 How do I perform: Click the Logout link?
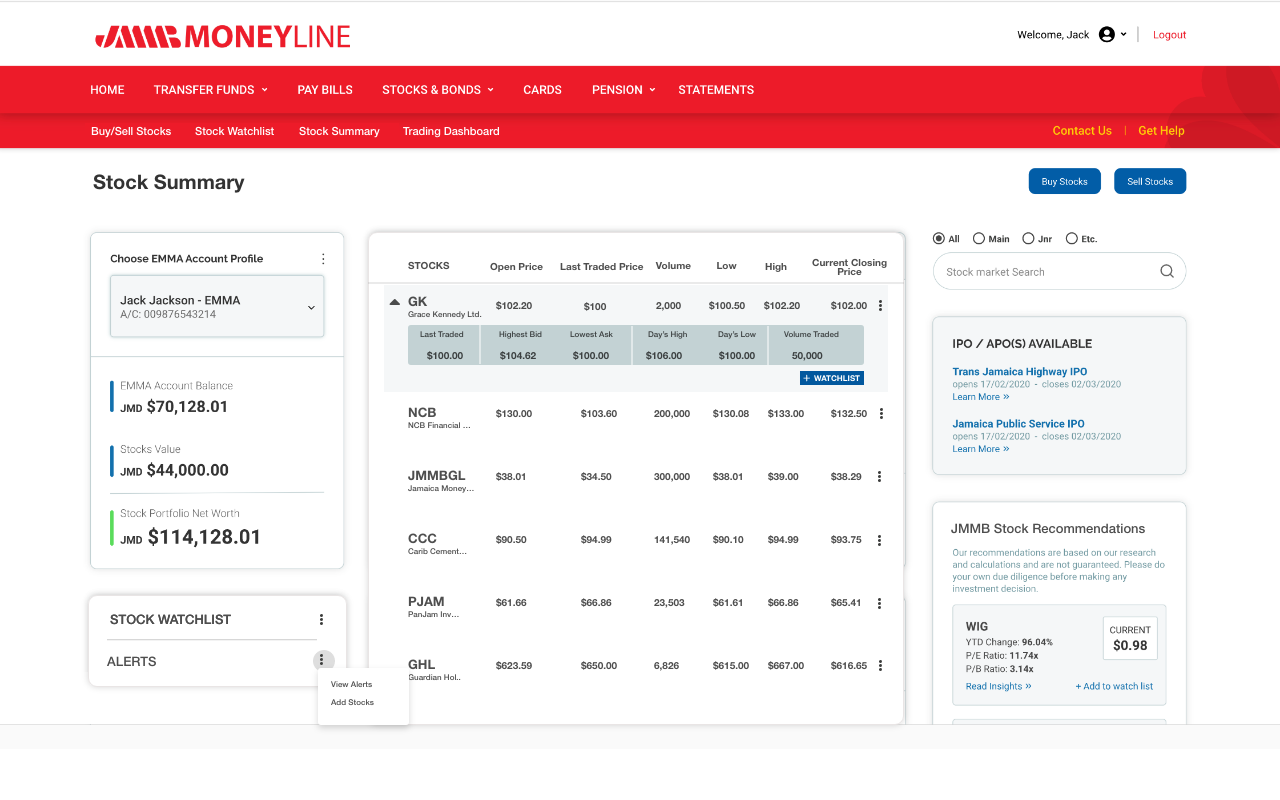(1169, 35)
